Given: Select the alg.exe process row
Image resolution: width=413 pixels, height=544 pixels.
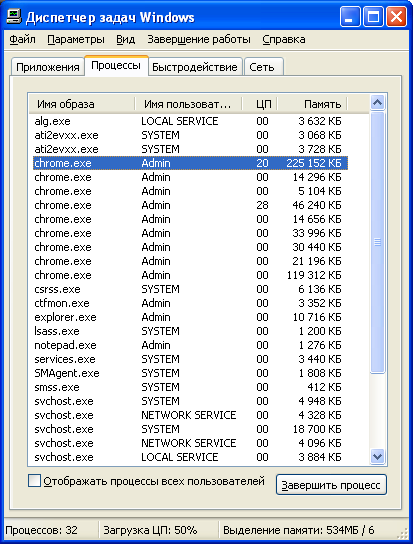Looking at the screenshot, I should click(190, 121).
